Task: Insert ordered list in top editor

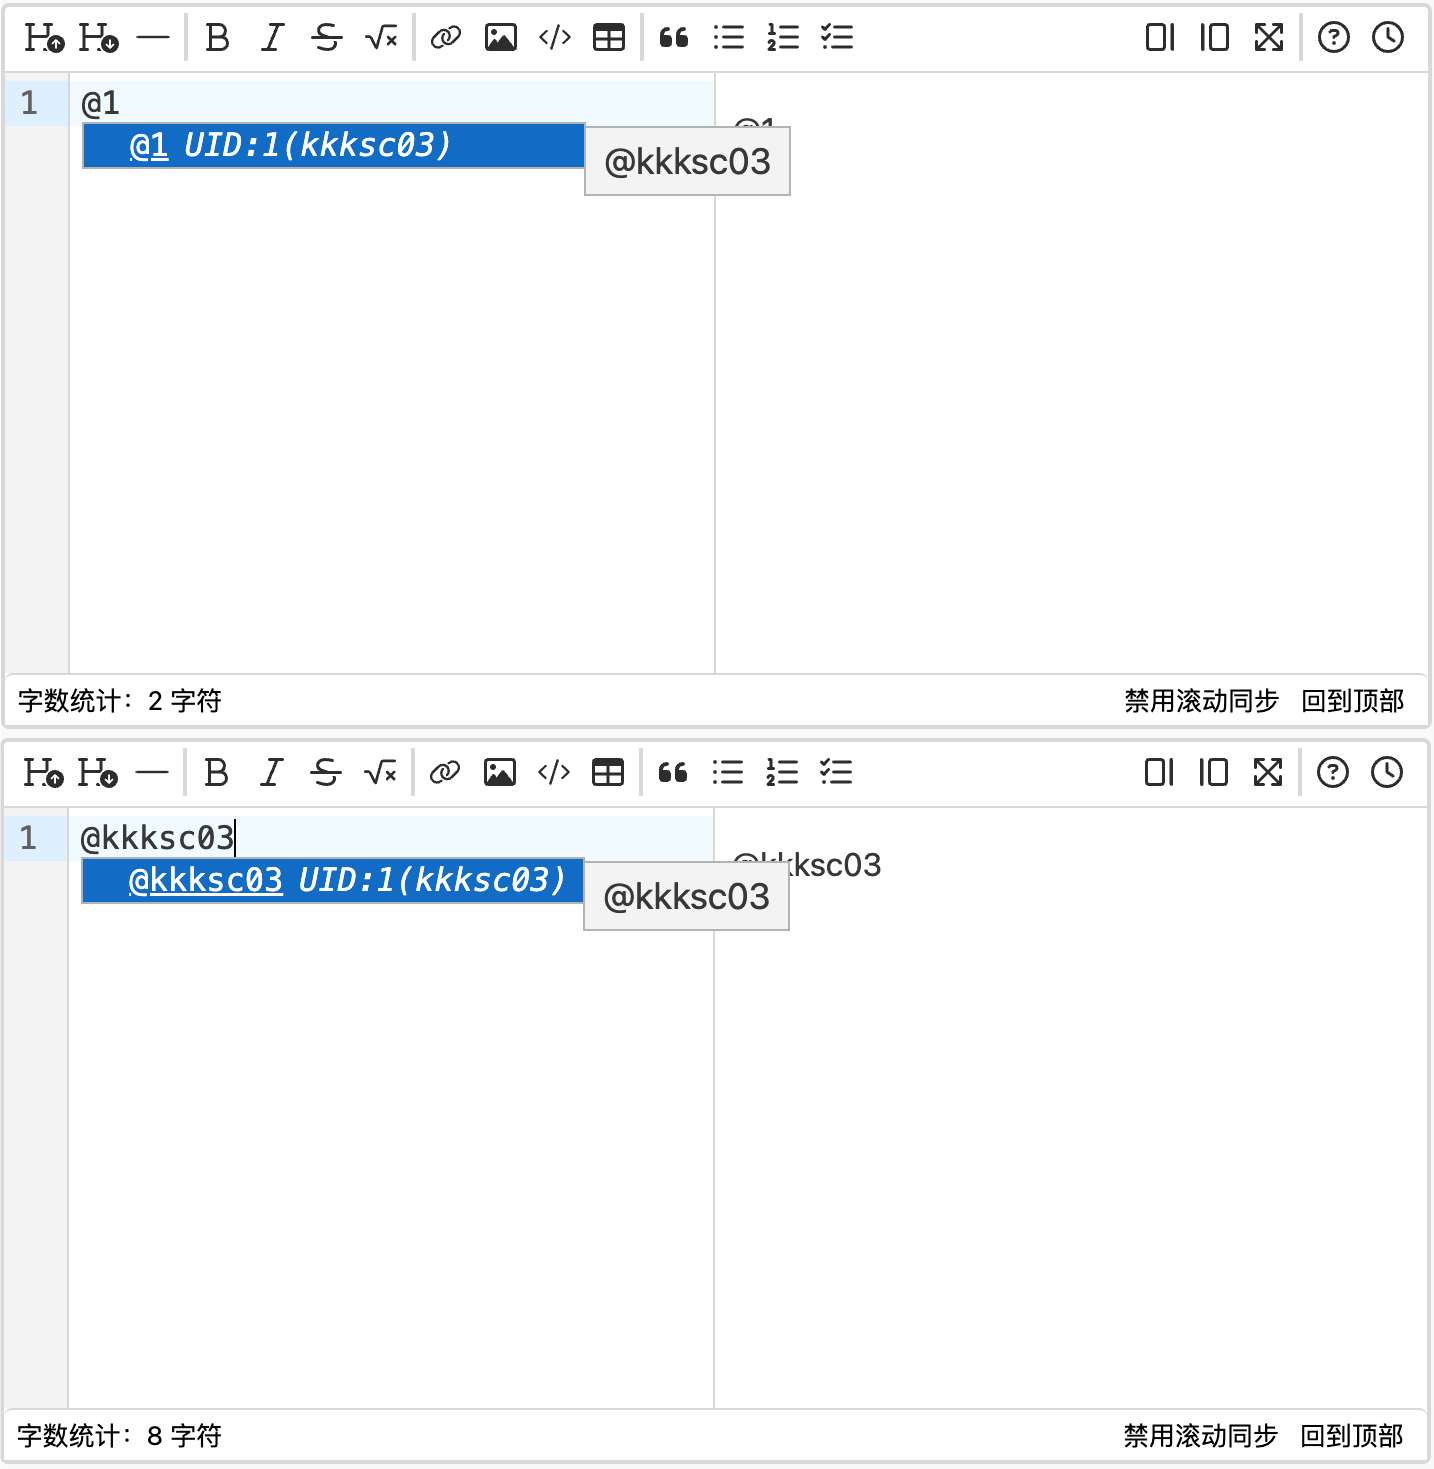Action: [x=783, y=38]
